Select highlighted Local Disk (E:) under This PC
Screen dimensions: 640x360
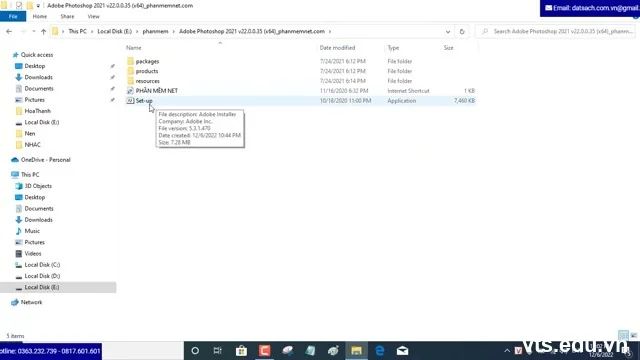click(x=58, y=287)
